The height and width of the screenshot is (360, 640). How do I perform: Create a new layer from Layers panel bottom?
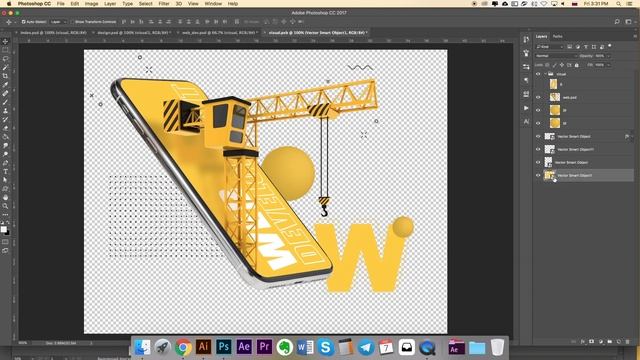(x=619, y=341)
